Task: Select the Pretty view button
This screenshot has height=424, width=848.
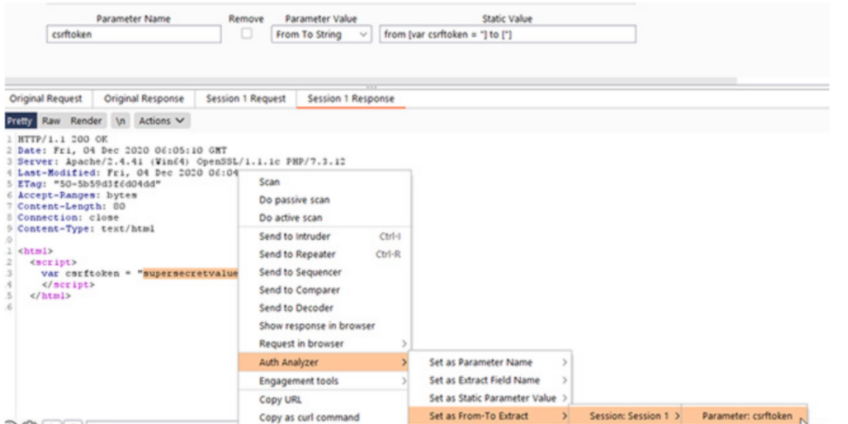Action: 20,121
